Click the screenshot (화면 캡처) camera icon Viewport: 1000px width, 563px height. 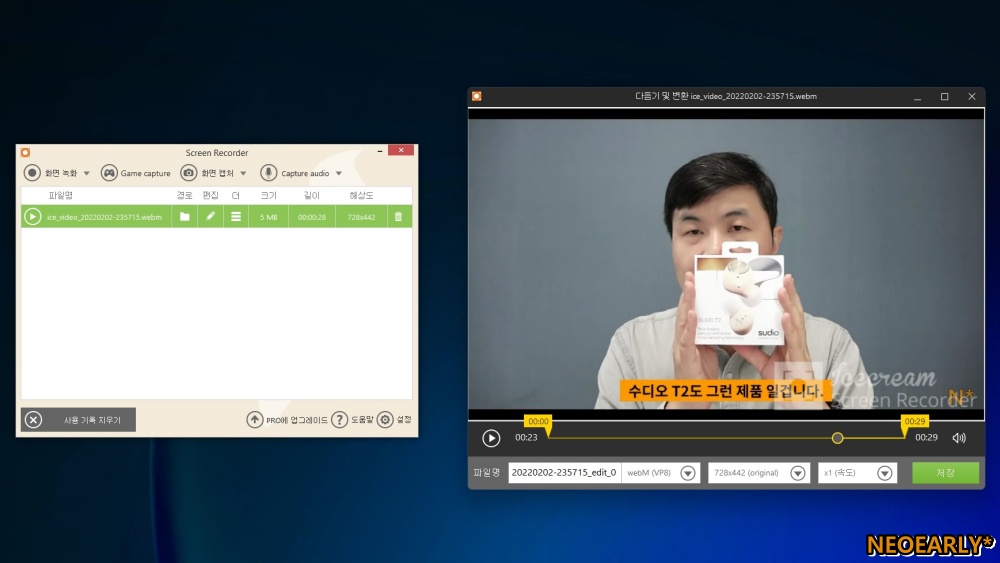pyautogui.click(x=188, y=173)
